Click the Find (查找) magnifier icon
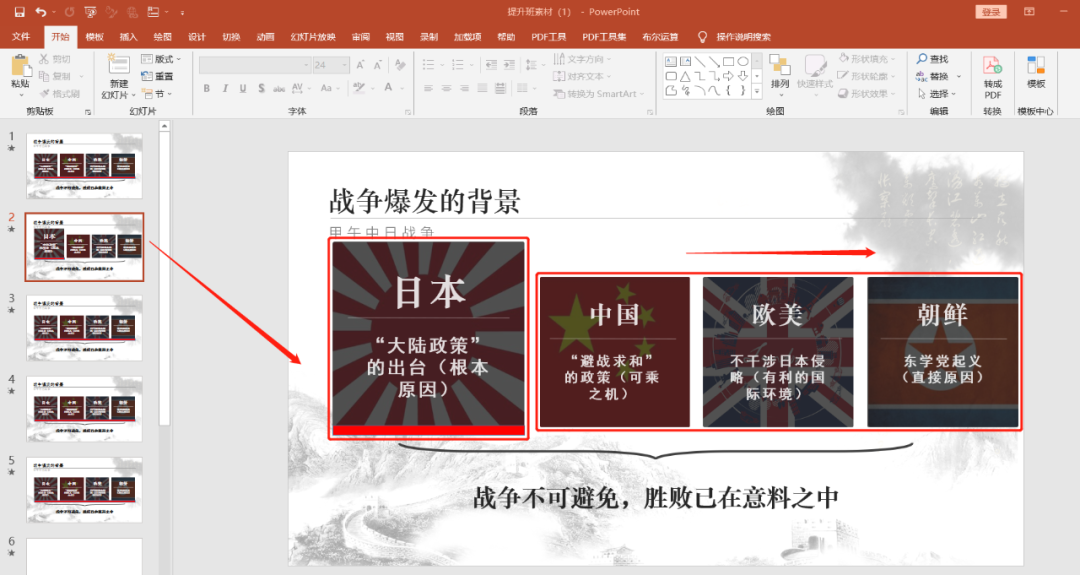This screenshot has height=575, width=1080. coord(922,59)
